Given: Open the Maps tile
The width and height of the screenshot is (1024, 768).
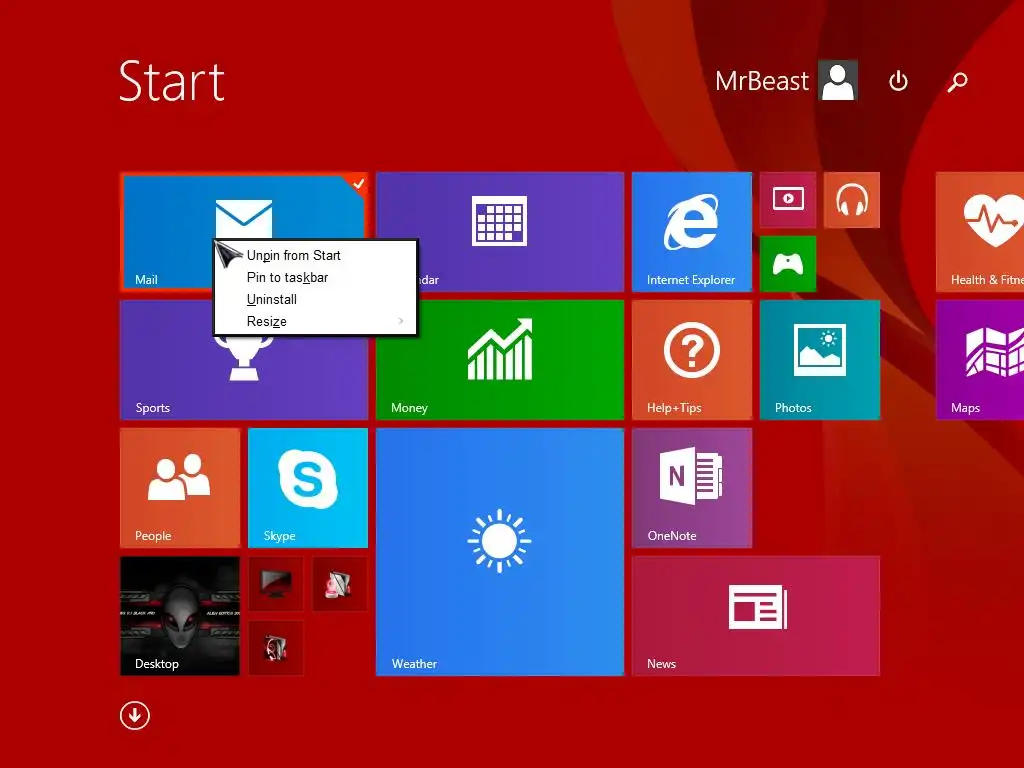Looking at the screenshot, I should click(x=980, y=360).
